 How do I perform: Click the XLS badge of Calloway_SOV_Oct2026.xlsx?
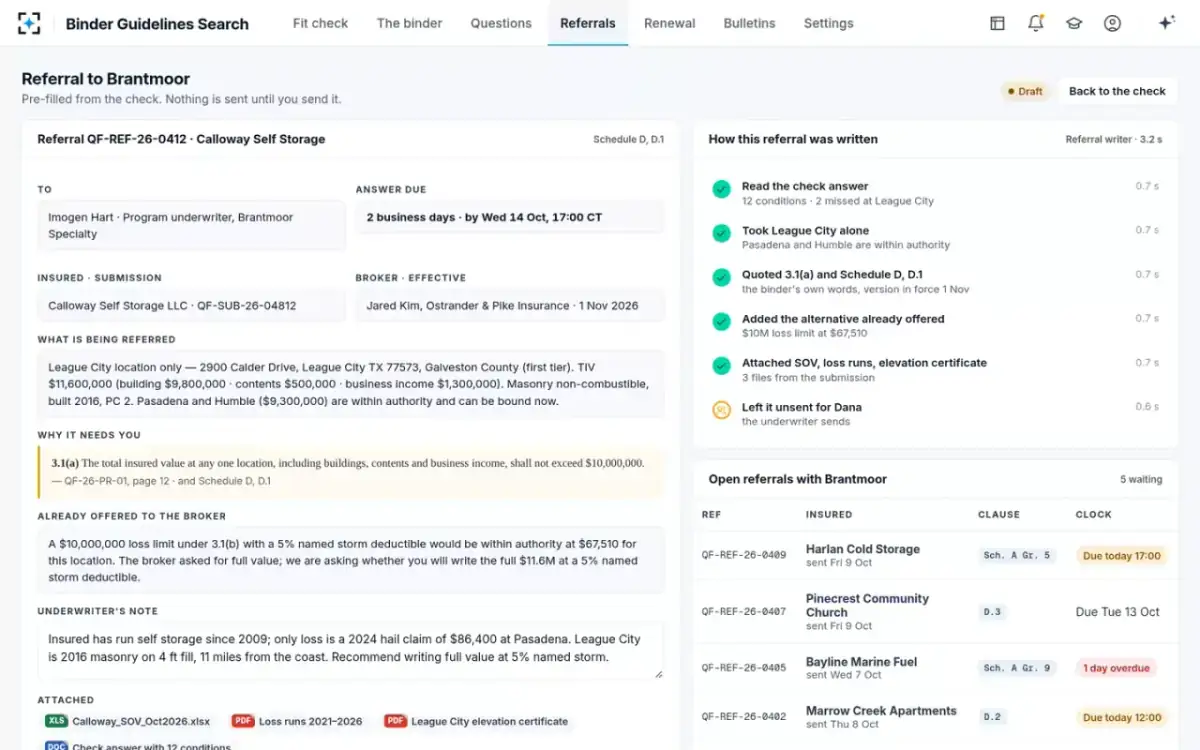(56, 721)
